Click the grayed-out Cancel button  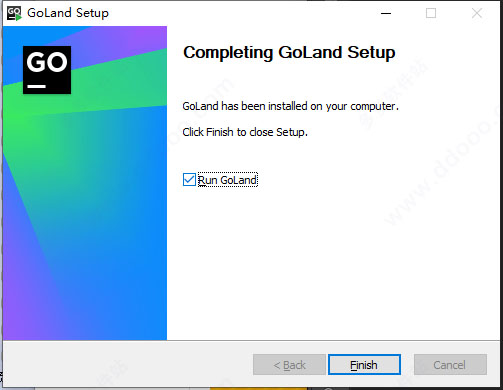click(450, 365)
